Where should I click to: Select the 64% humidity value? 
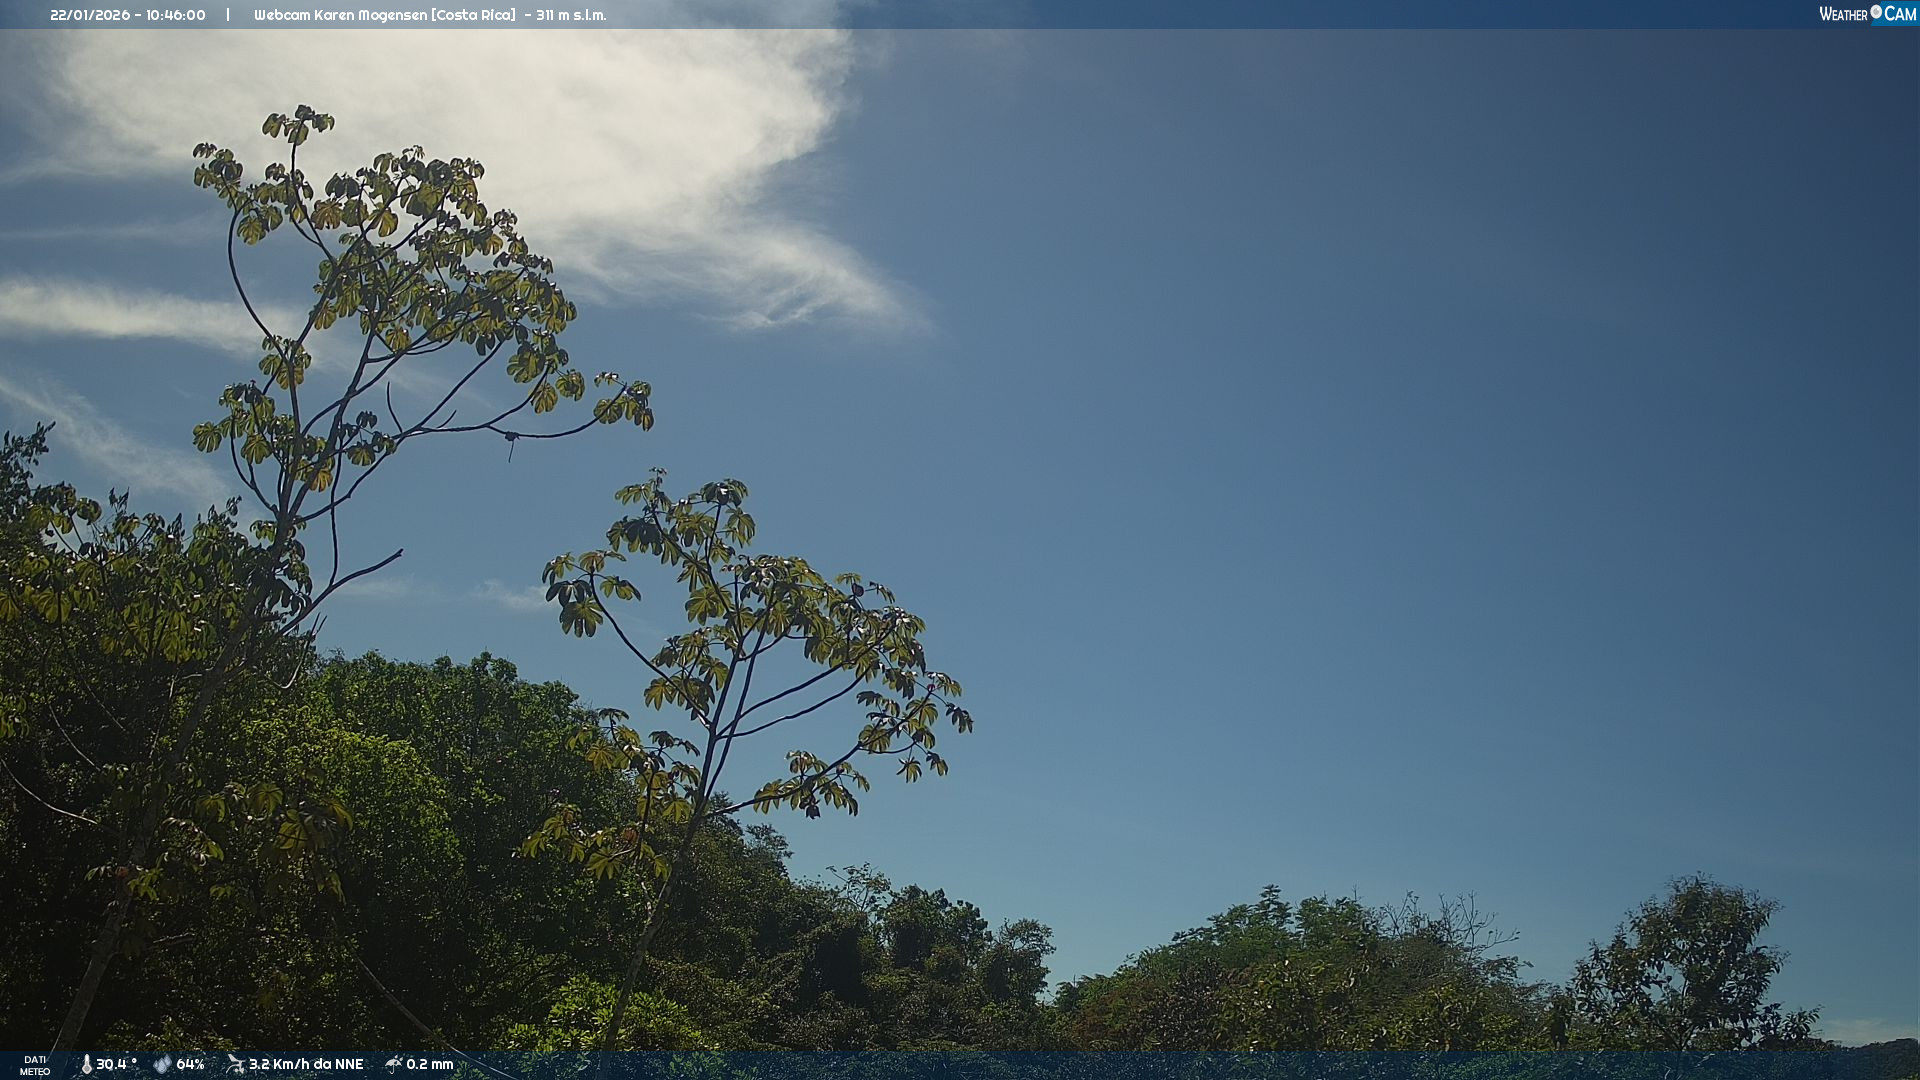(190, 1064)
